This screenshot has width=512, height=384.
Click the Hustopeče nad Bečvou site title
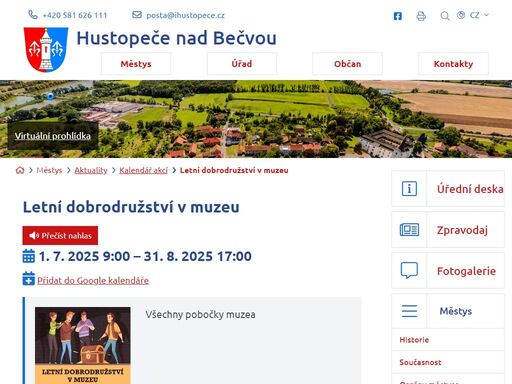coord(177,38)
